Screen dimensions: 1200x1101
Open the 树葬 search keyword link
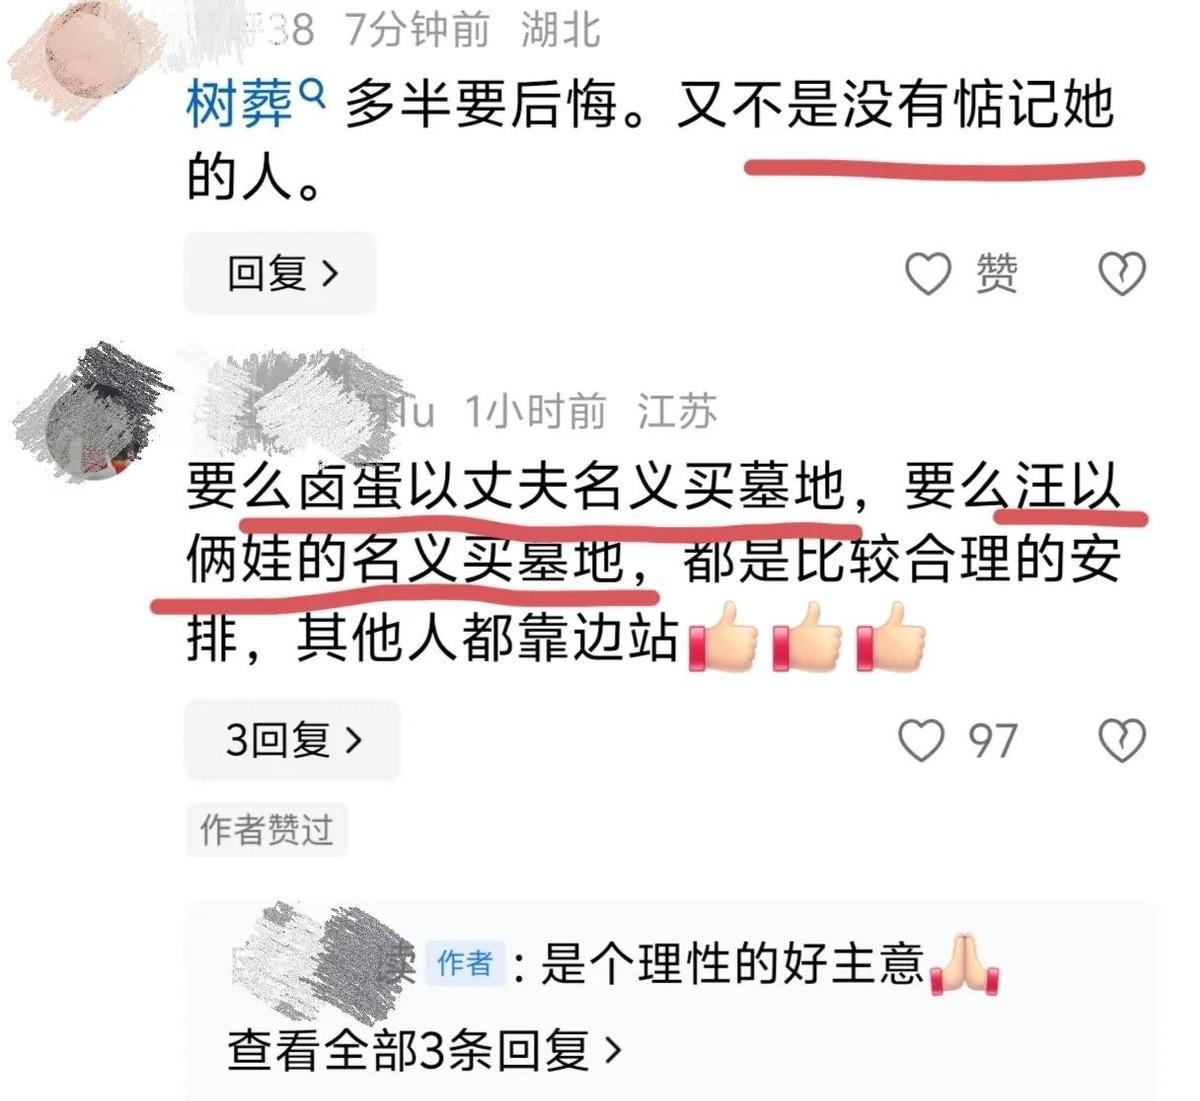tap(240, 106)
